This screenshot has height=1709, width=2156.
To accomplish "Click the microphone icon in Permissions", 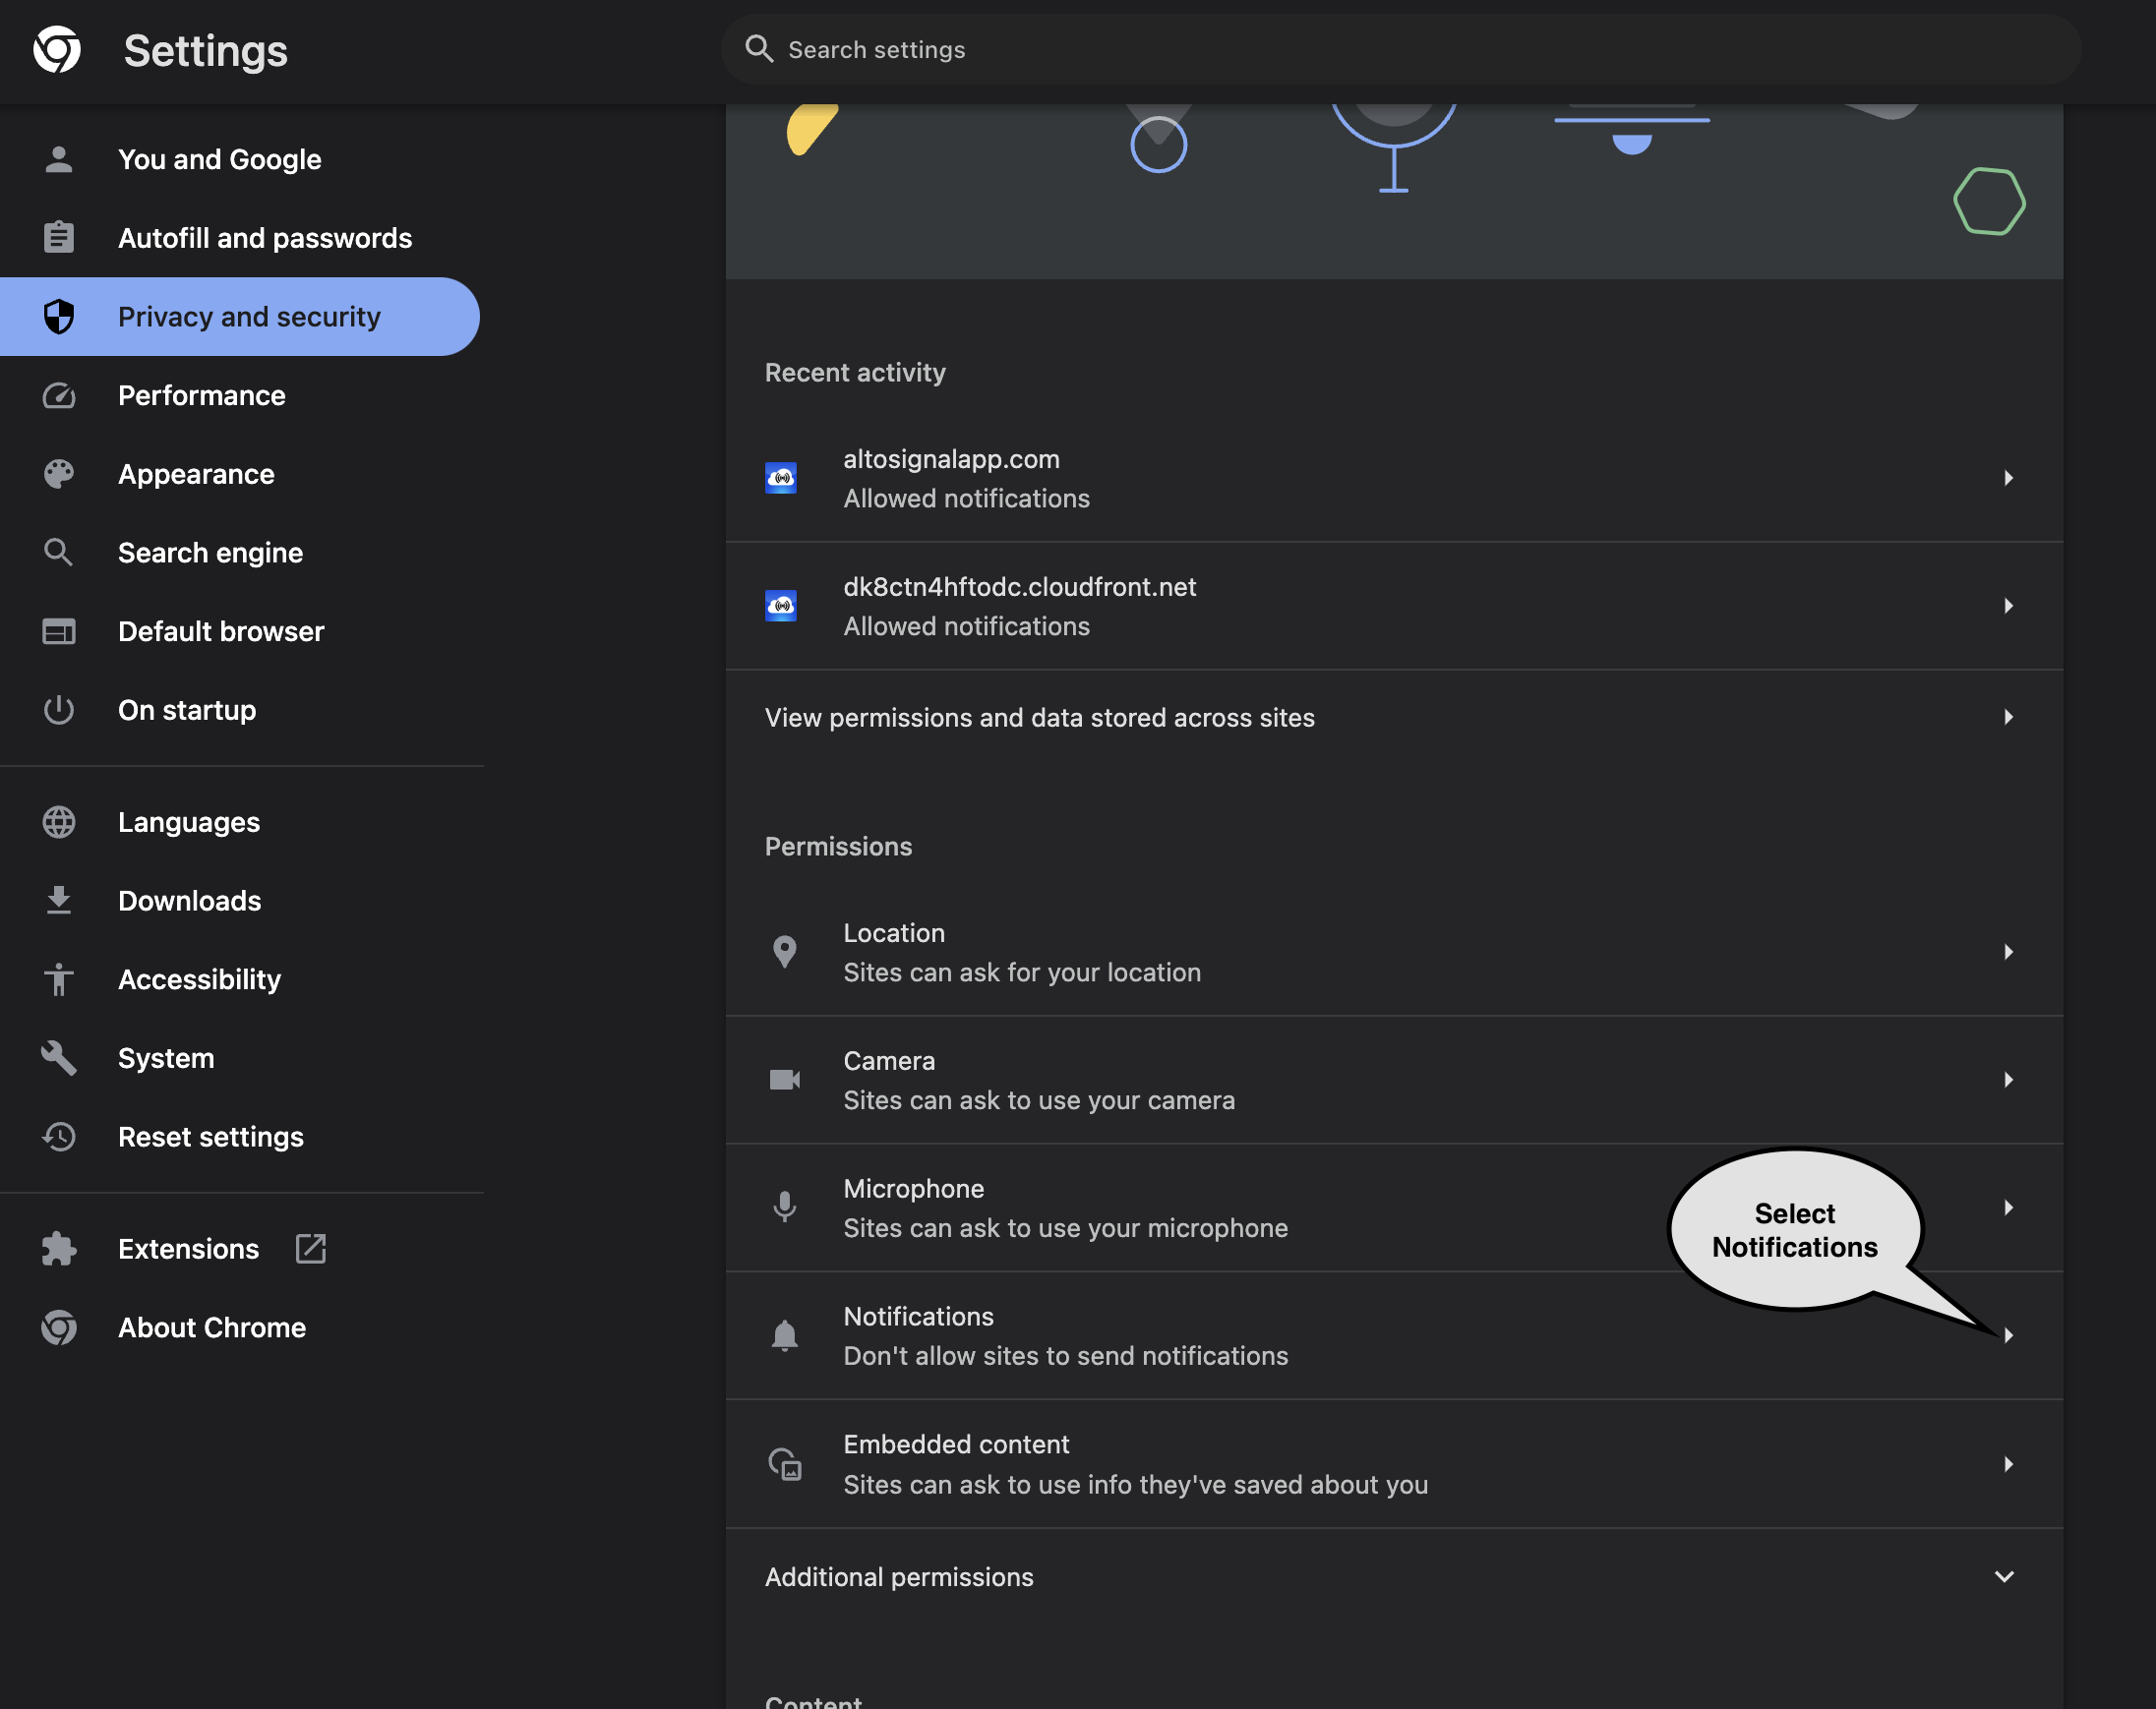I will click(x=784, y=1207).
